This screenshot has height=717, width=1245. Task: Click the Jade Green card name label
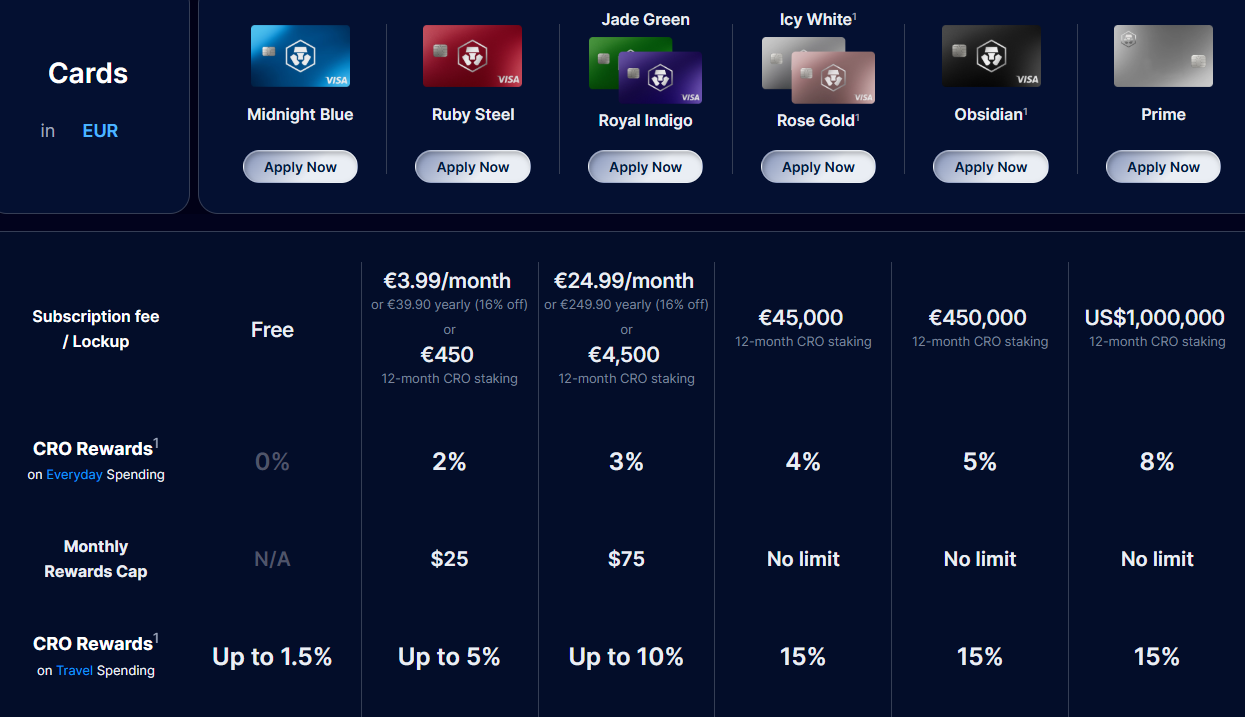point(645,19)
